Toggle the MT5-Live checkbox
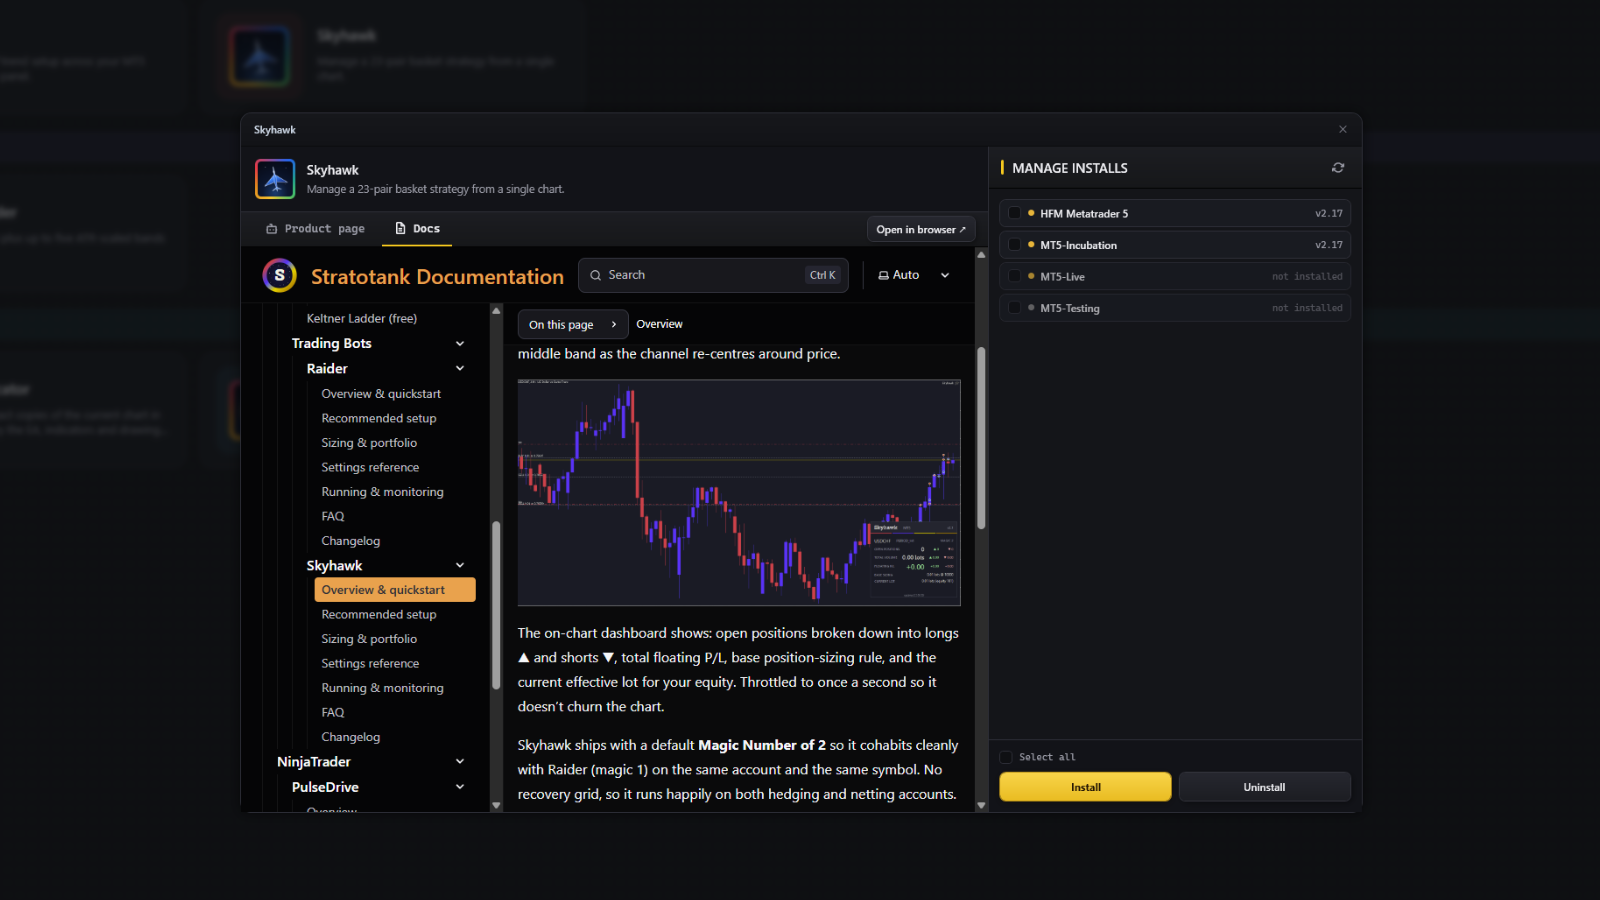This screenshot has height=900, width=1600. [1014, 276]
